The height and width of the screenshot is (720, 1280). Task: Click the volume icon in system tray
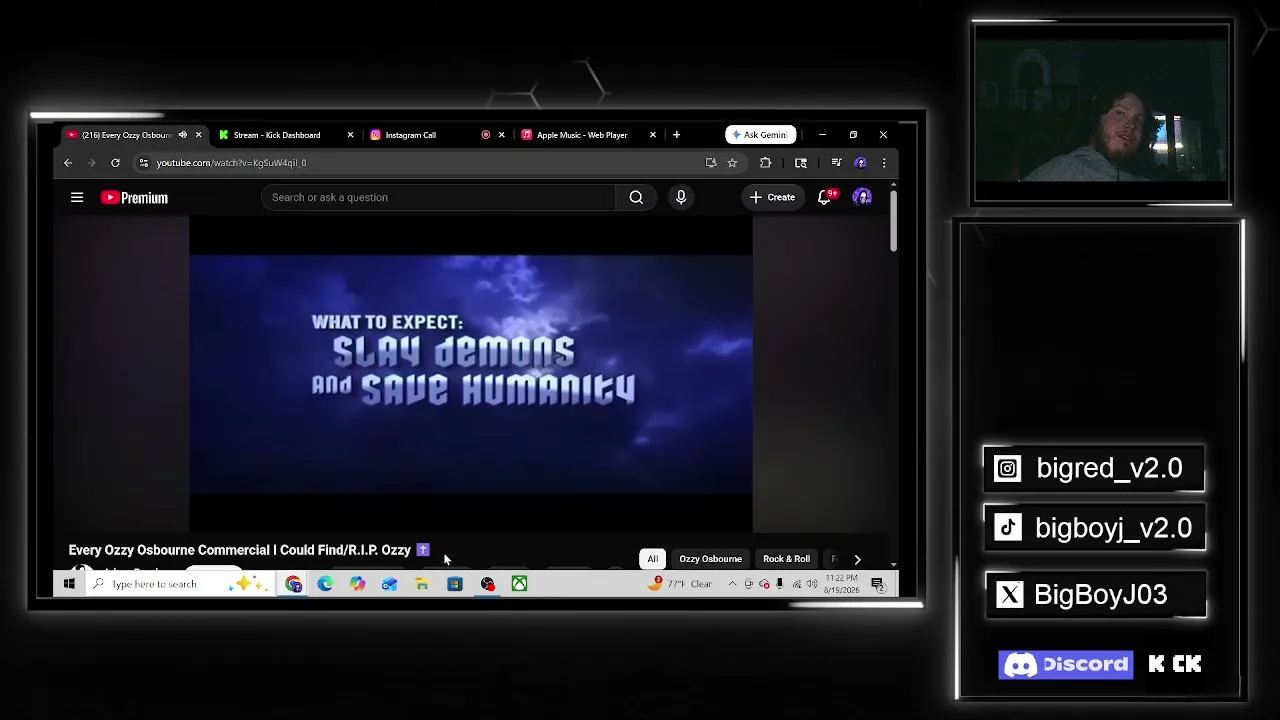[x=812, y=584]
